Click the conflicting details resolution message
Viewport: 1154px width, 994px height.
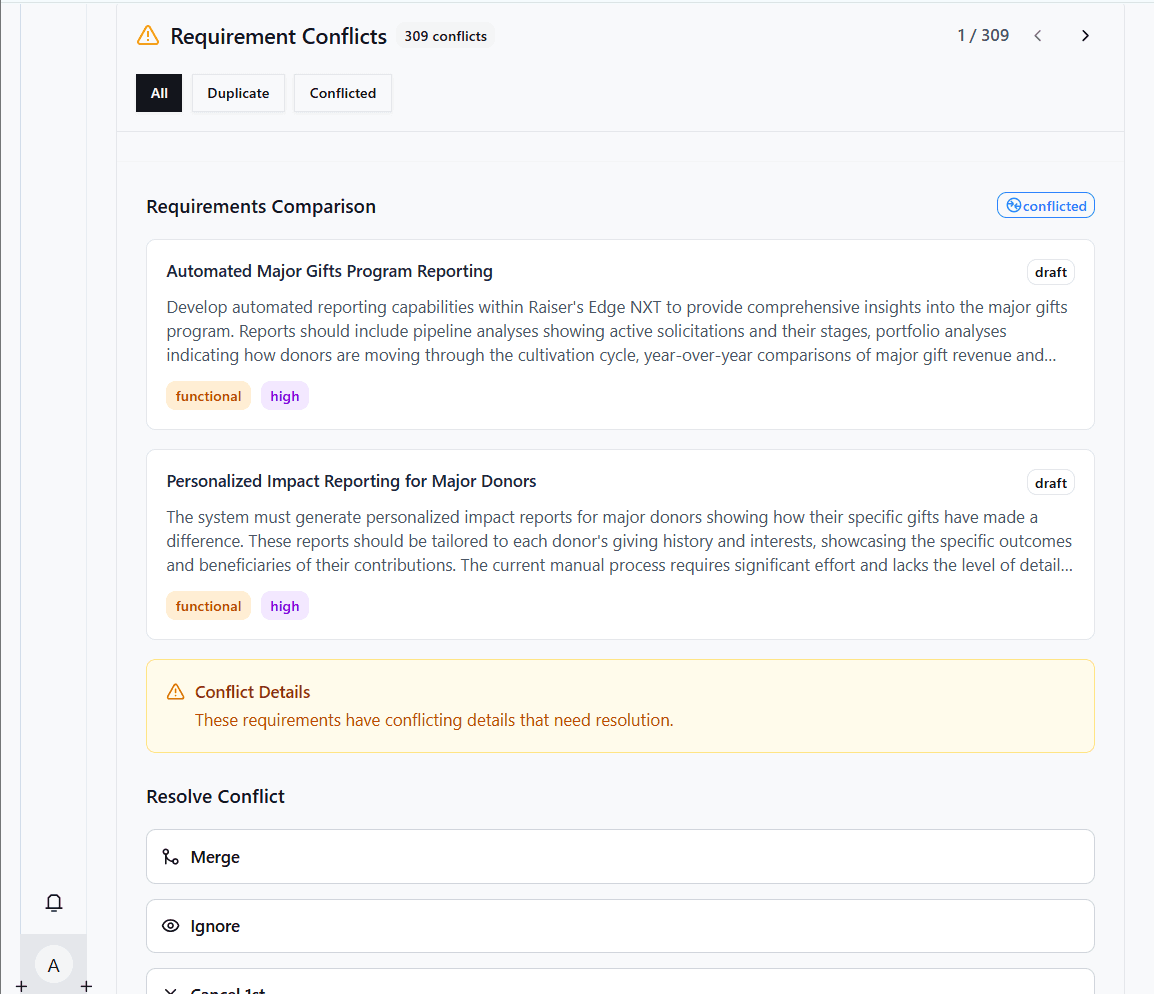click(x=434, y=720)
